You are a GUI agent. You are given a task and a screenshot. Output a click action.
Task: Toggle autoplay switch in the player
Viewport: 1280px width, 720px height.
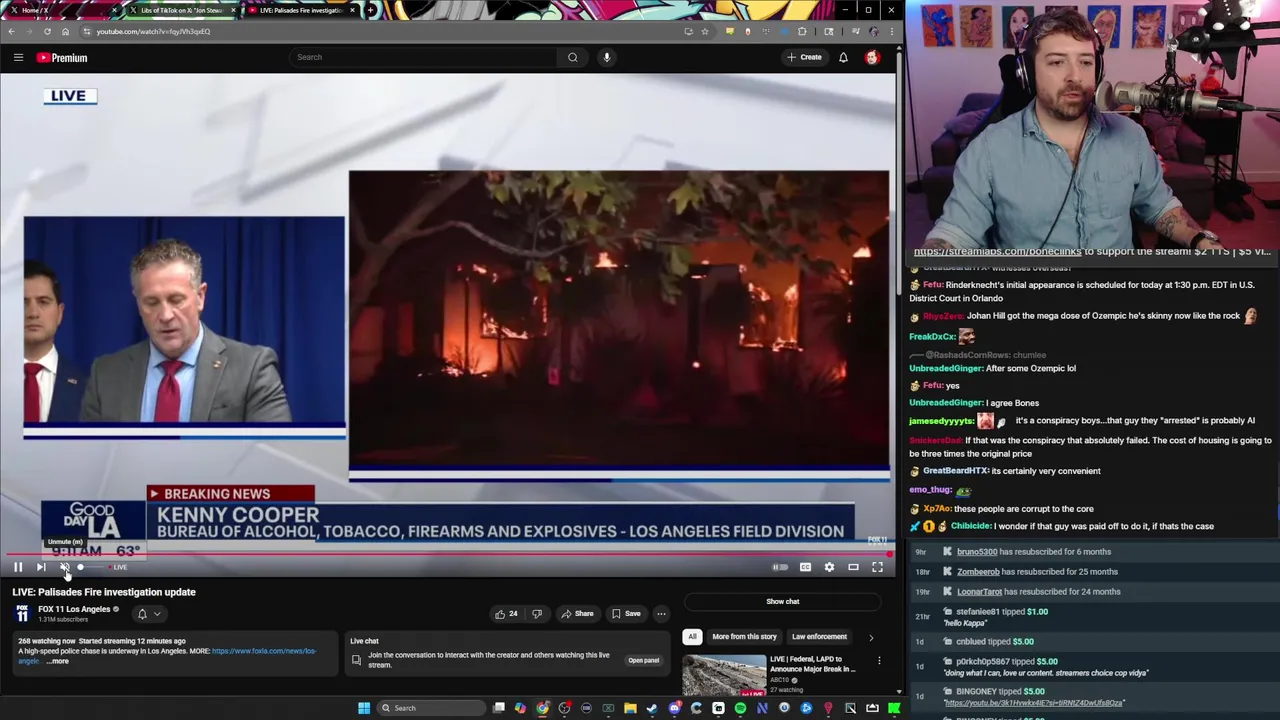[x=780, y=567]
